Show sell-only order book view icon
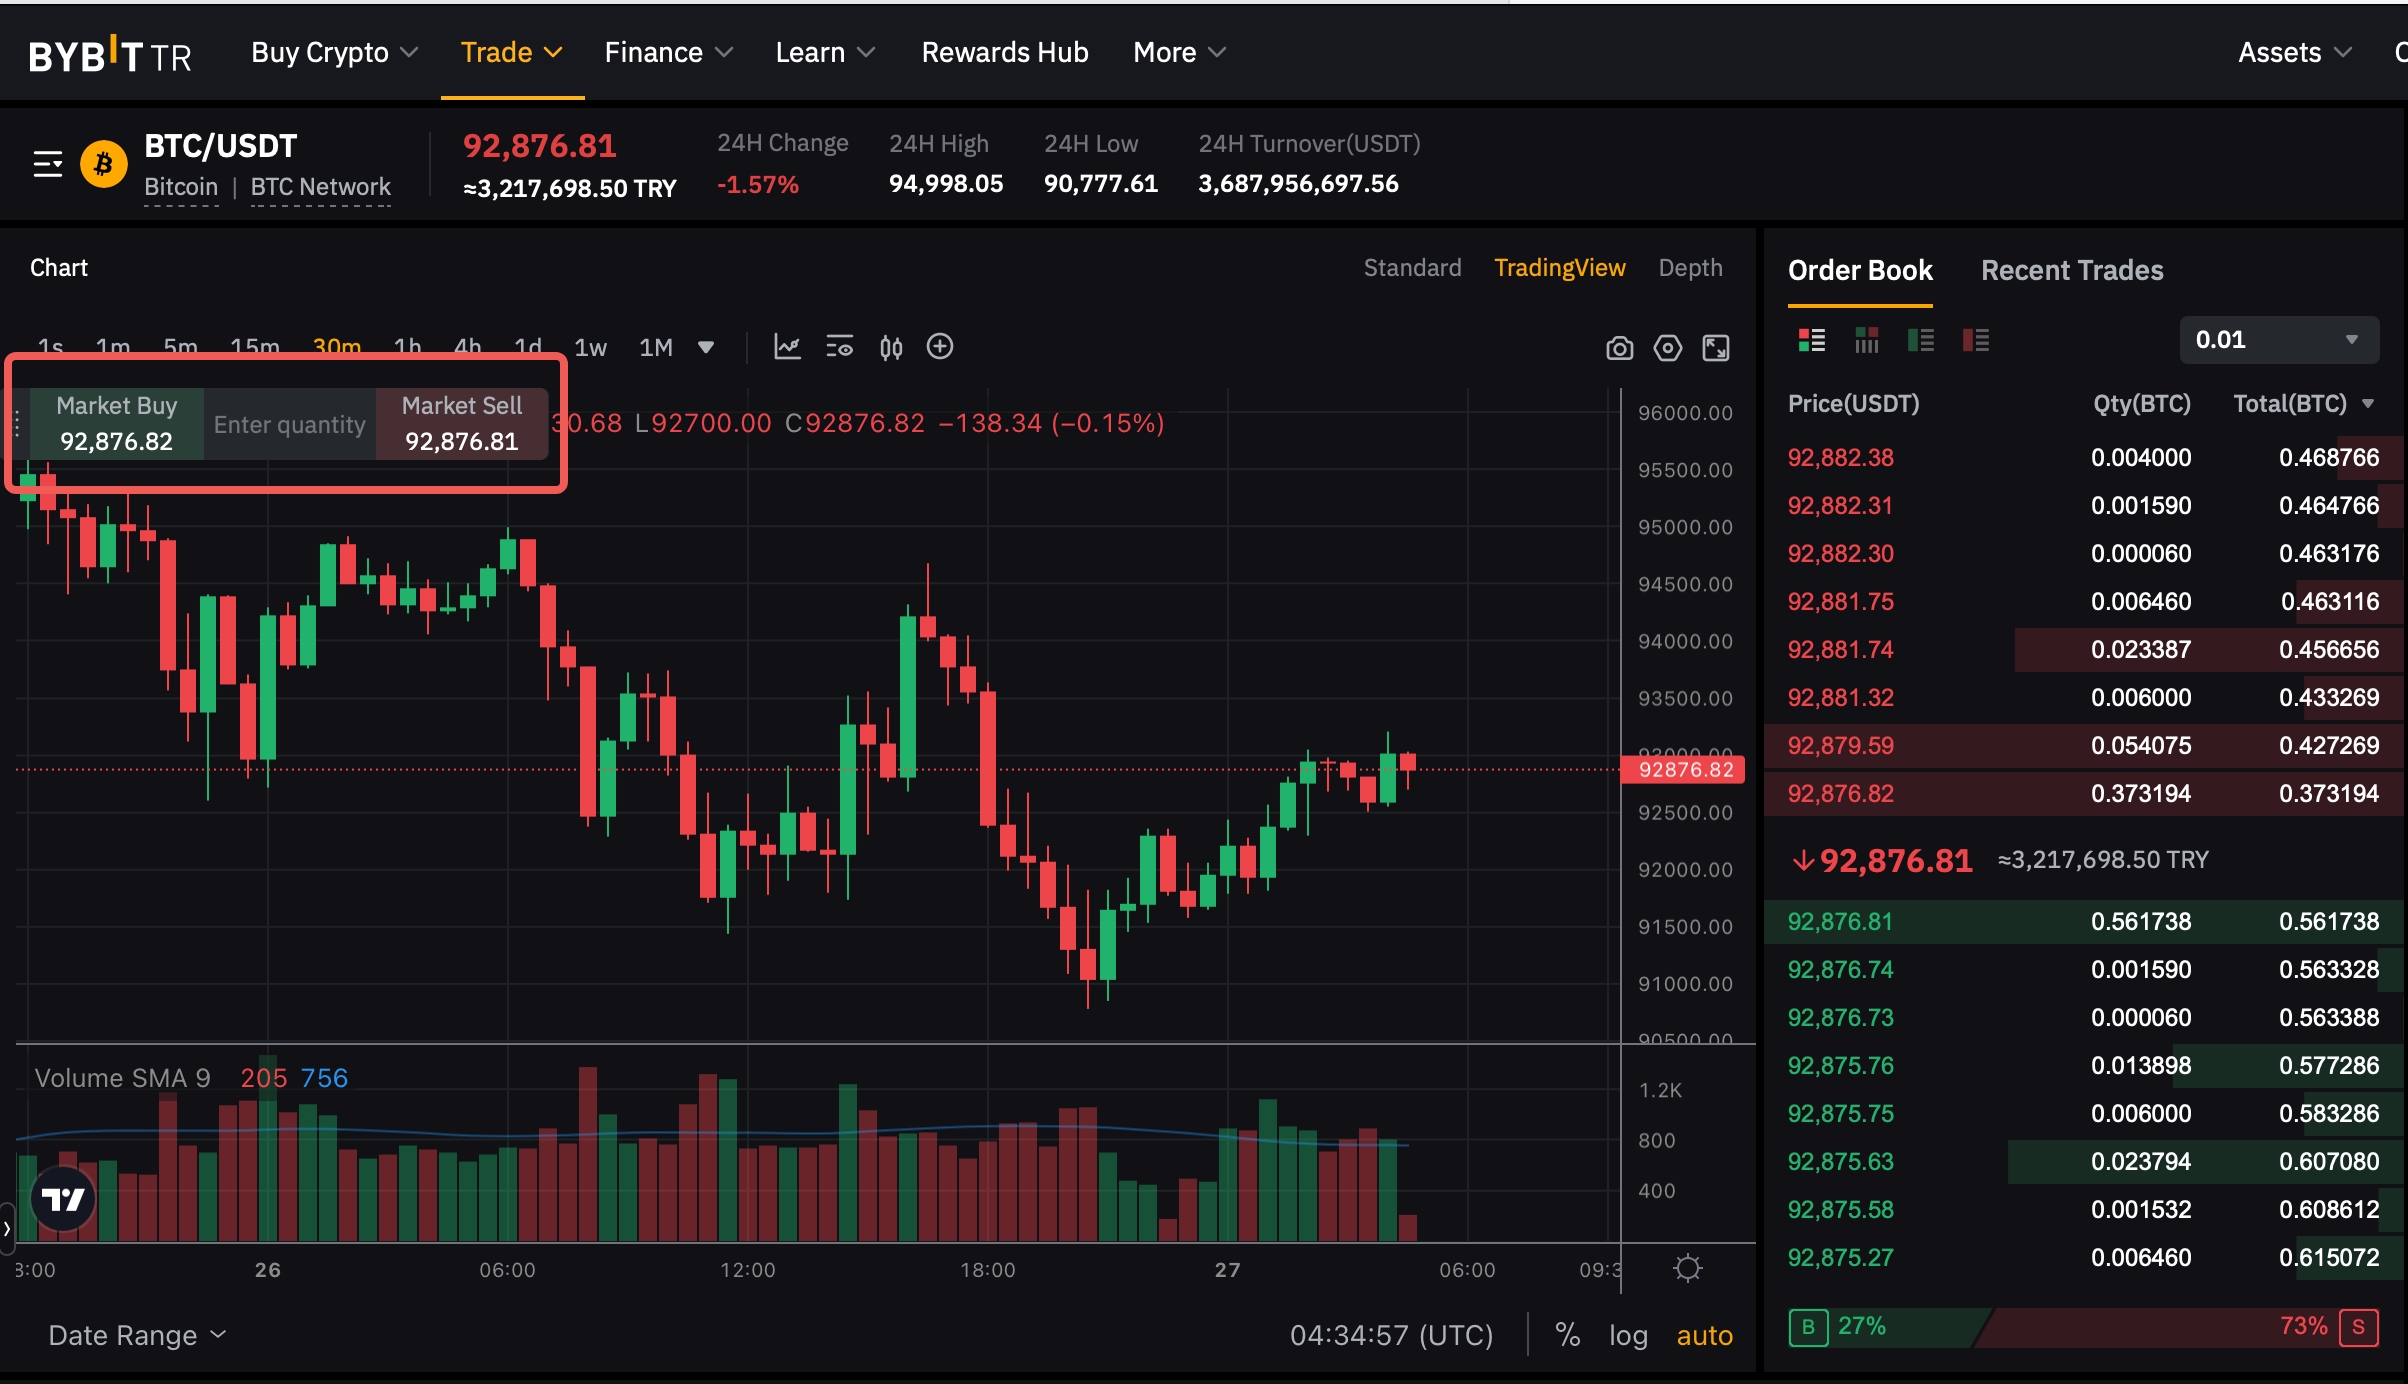Viewport: 2408px width, 1384px height. click(x=1975, y=340)
